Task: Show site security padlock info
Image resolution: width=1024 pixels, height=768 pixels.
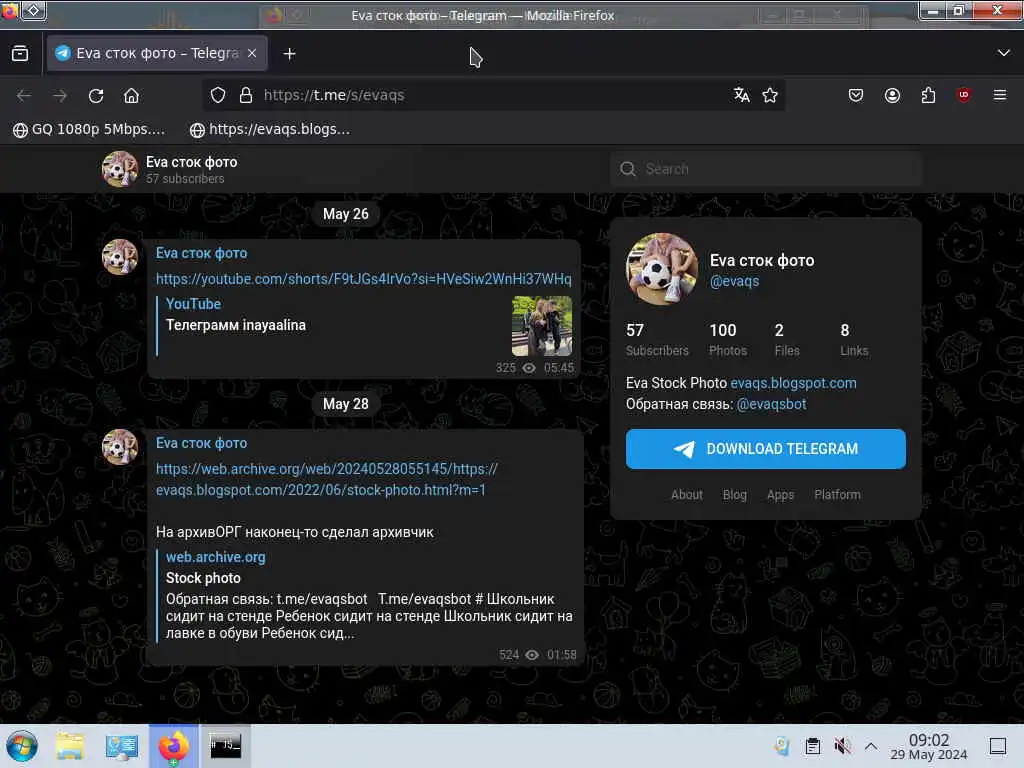Action: (x=246, y=95)
